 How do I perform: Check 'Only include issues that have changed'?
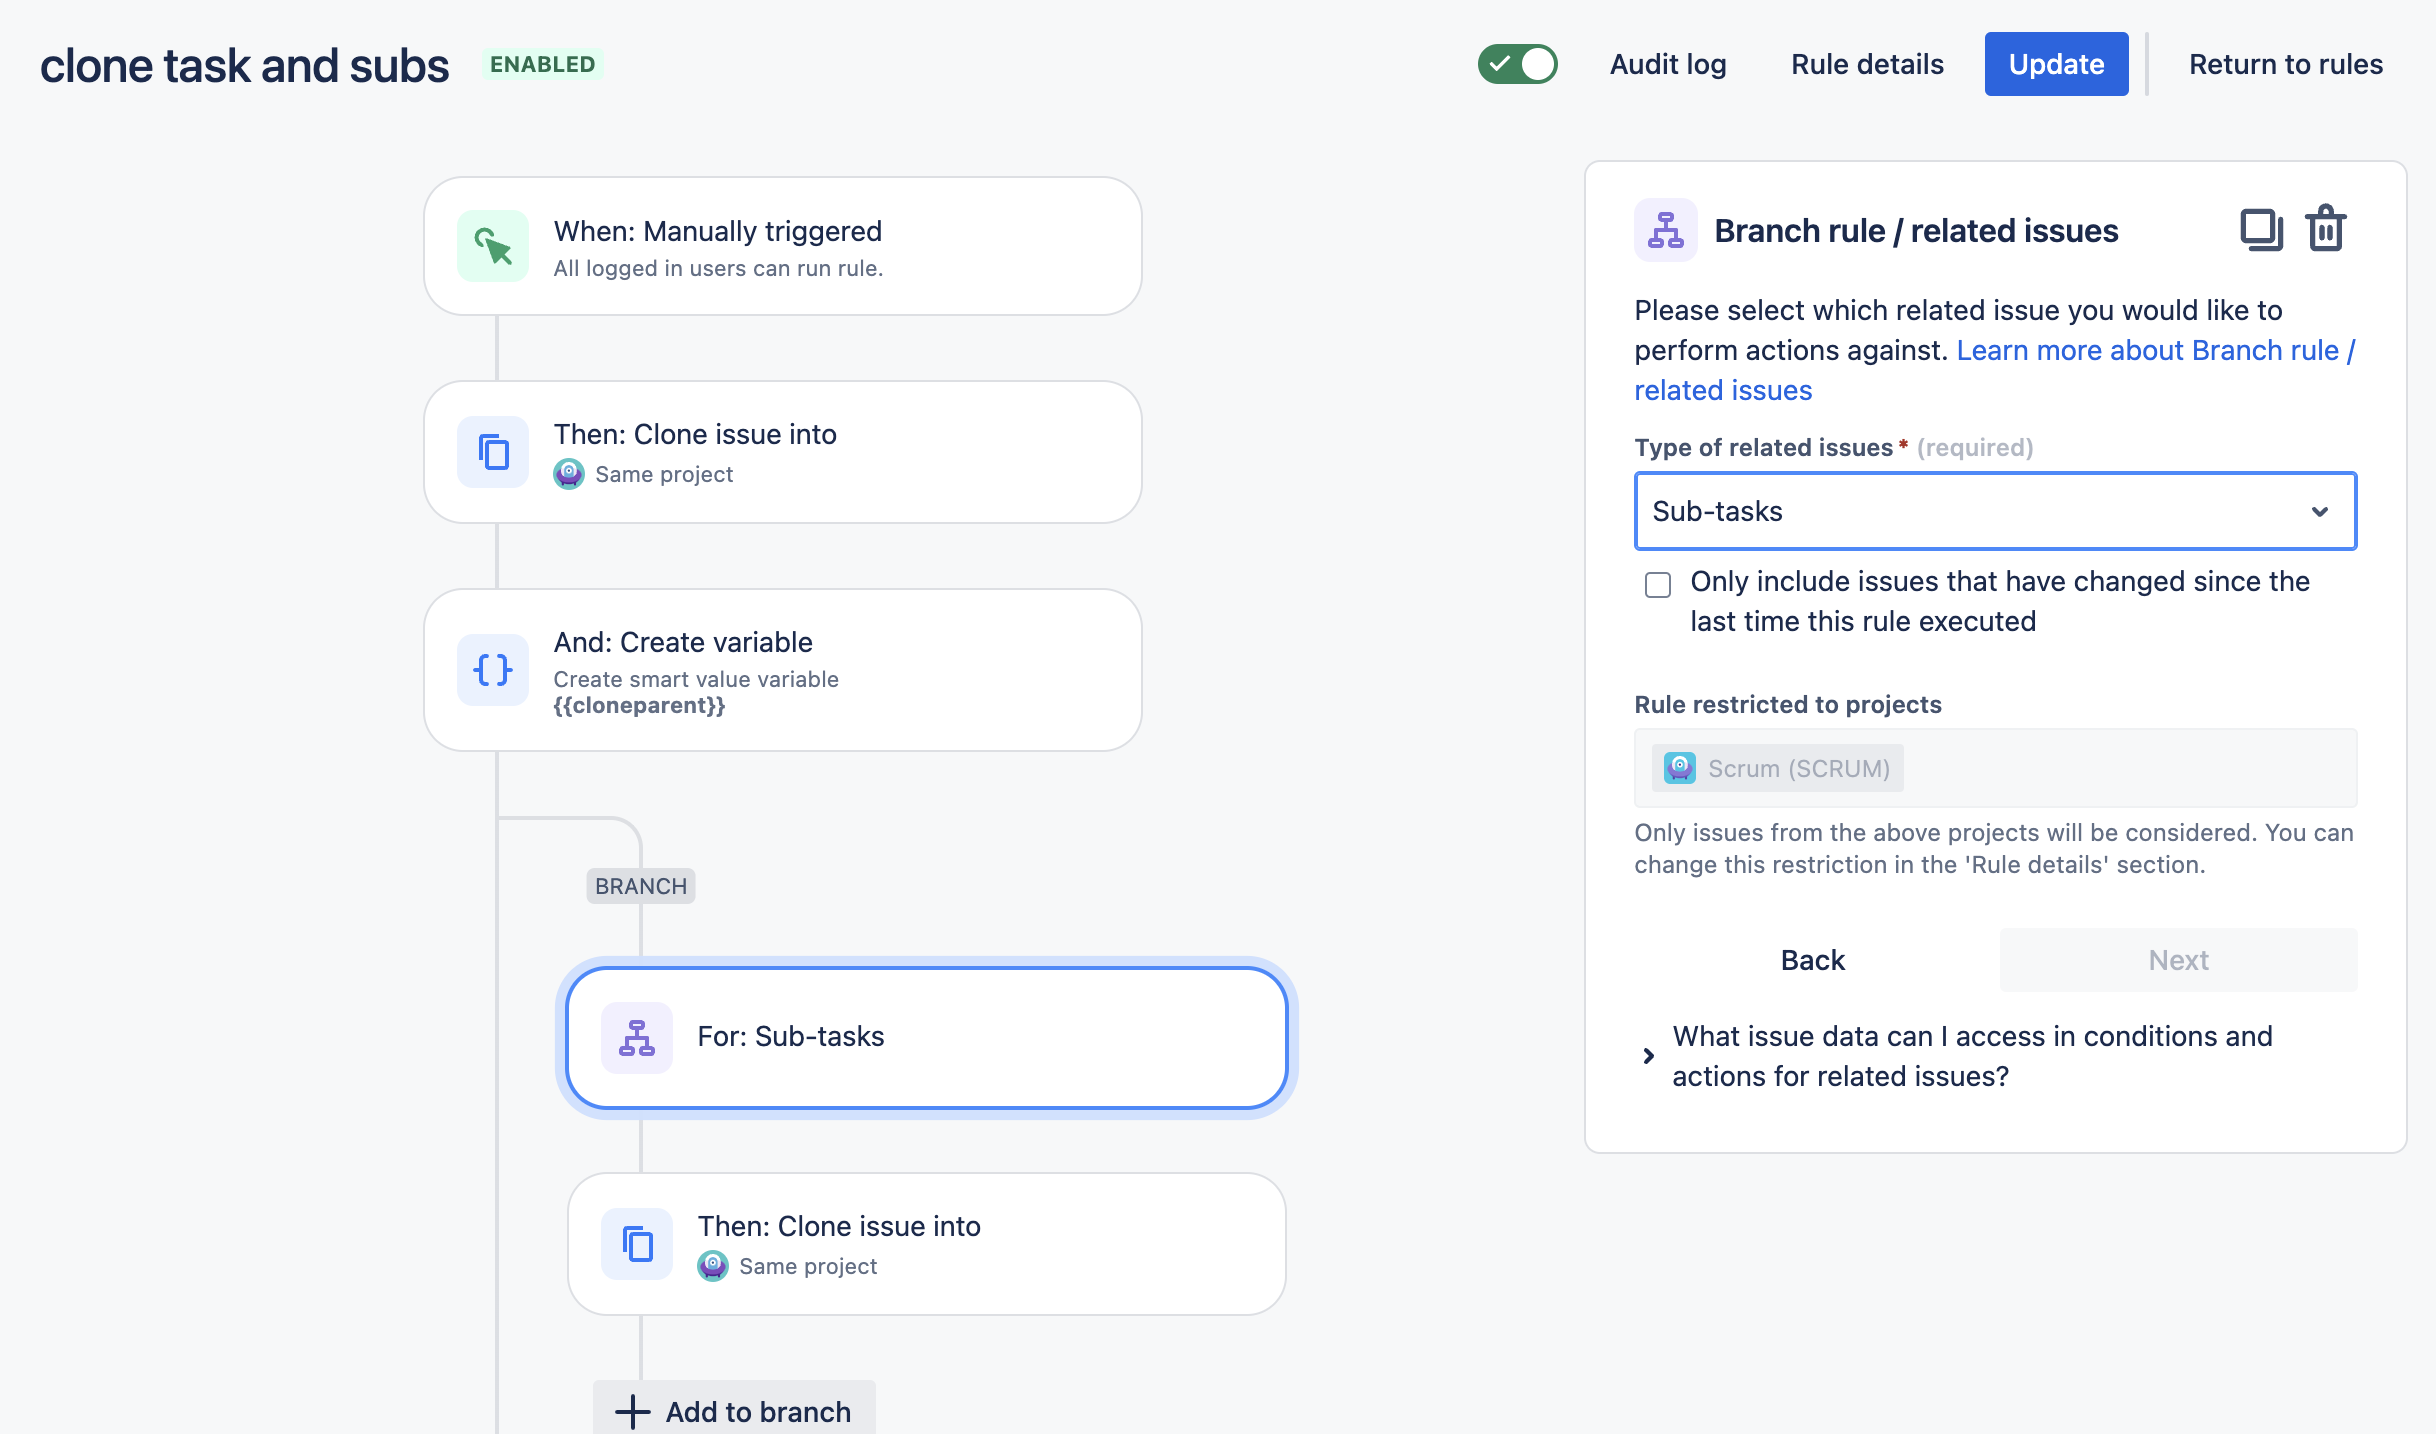(1658, 585)
